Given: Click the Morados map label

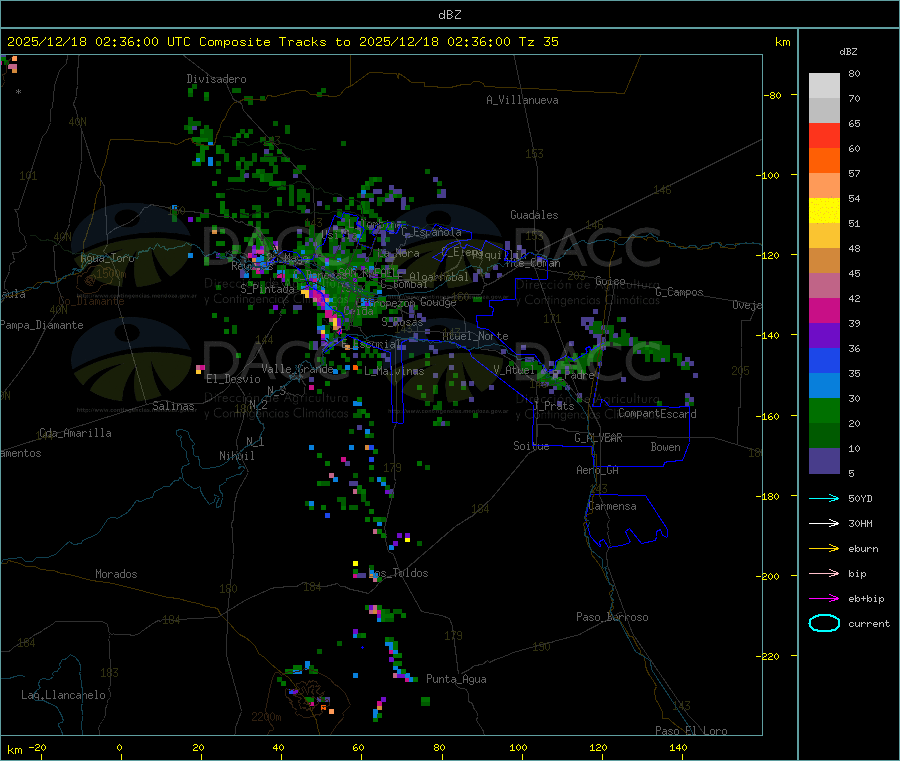Looking at the screenshot, I should tap(116, 574).
